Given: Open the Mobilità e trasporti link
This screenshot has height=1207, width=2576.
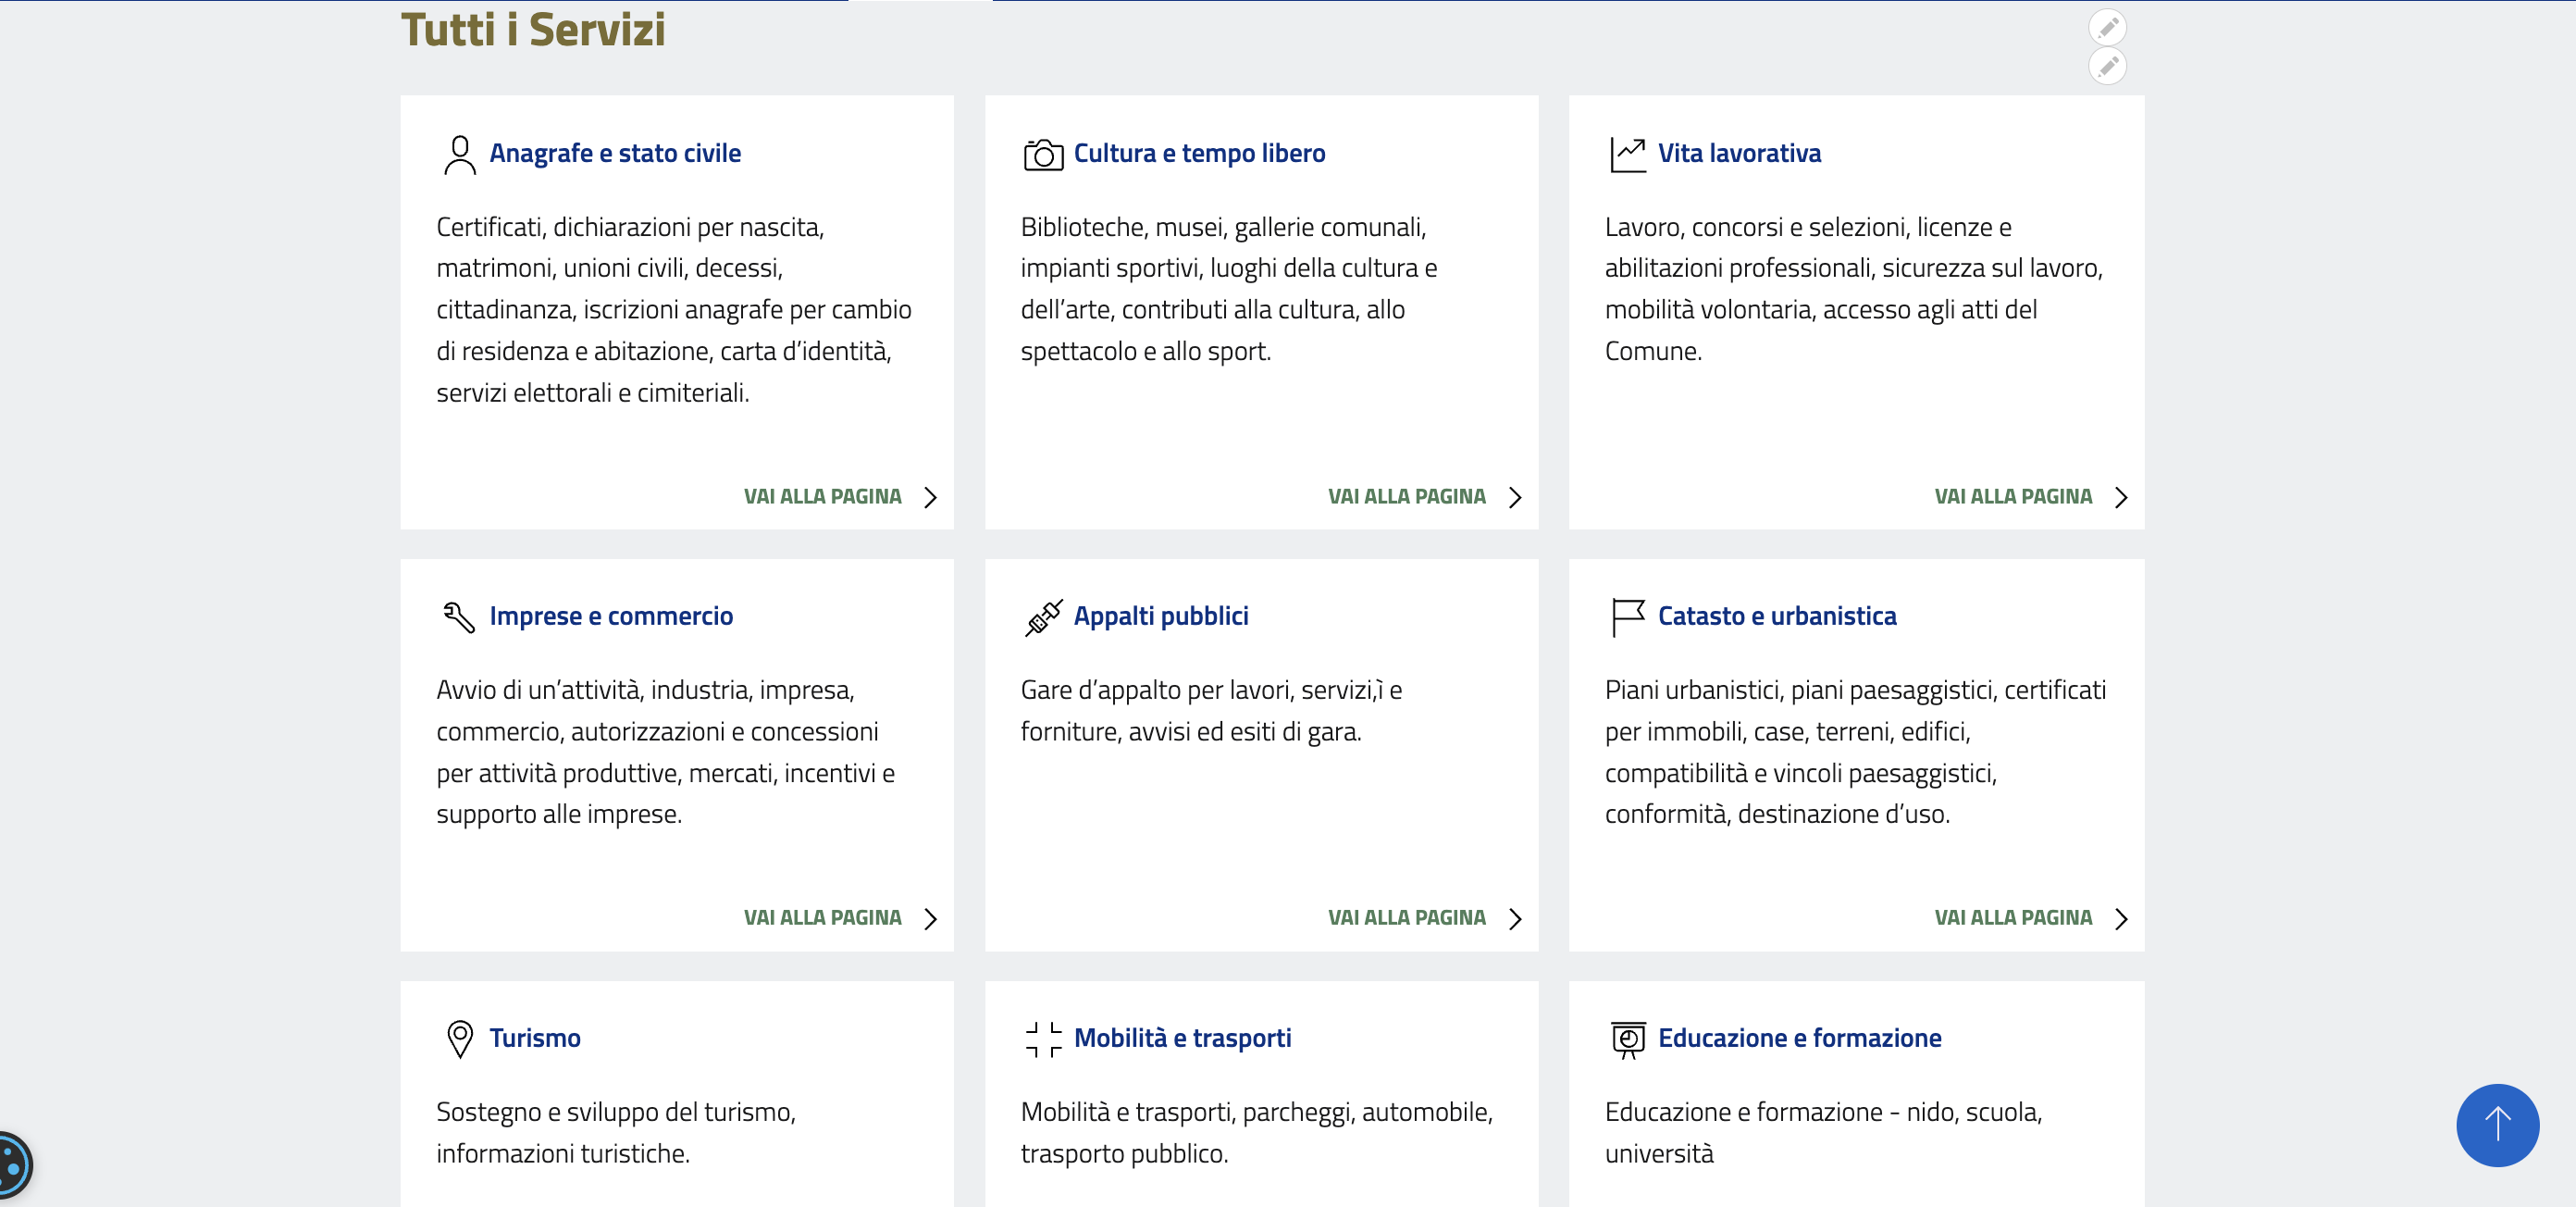Looking at the screenshot, I should 1182,1038.
